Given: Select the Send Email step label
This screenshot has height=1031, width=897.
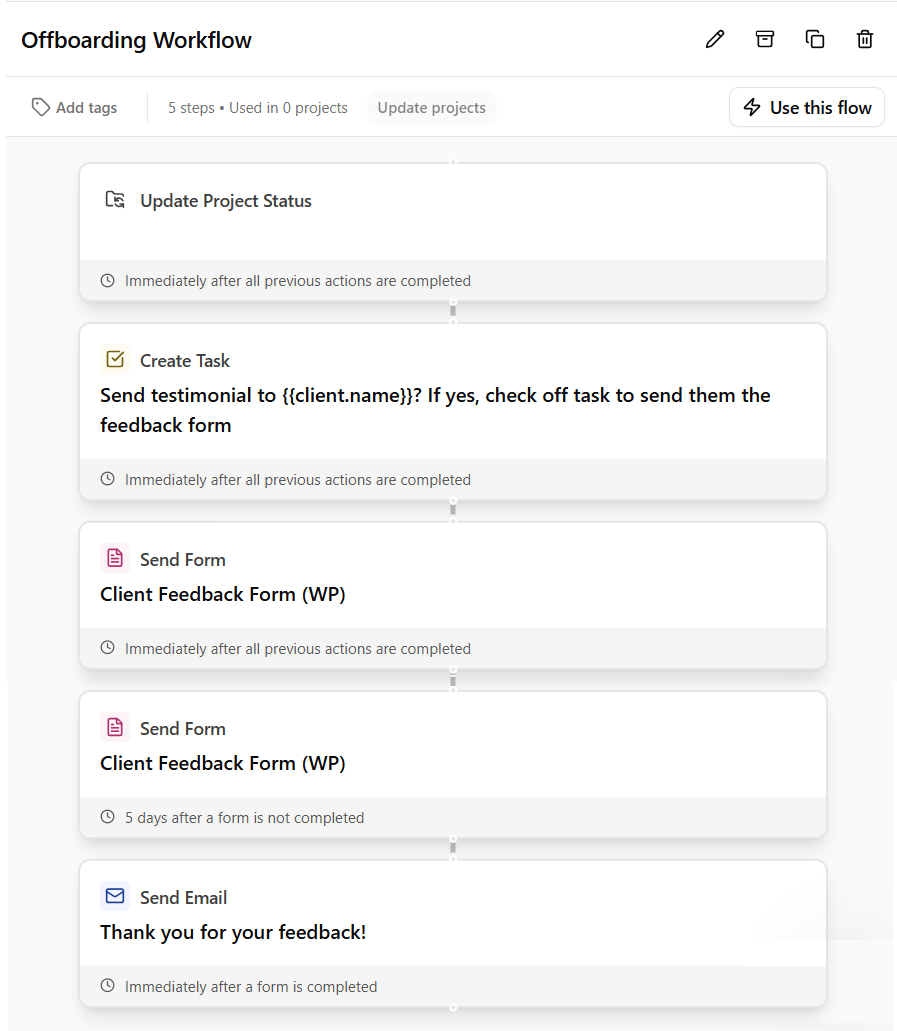Looking at the screenshot, I should point(183,898).
